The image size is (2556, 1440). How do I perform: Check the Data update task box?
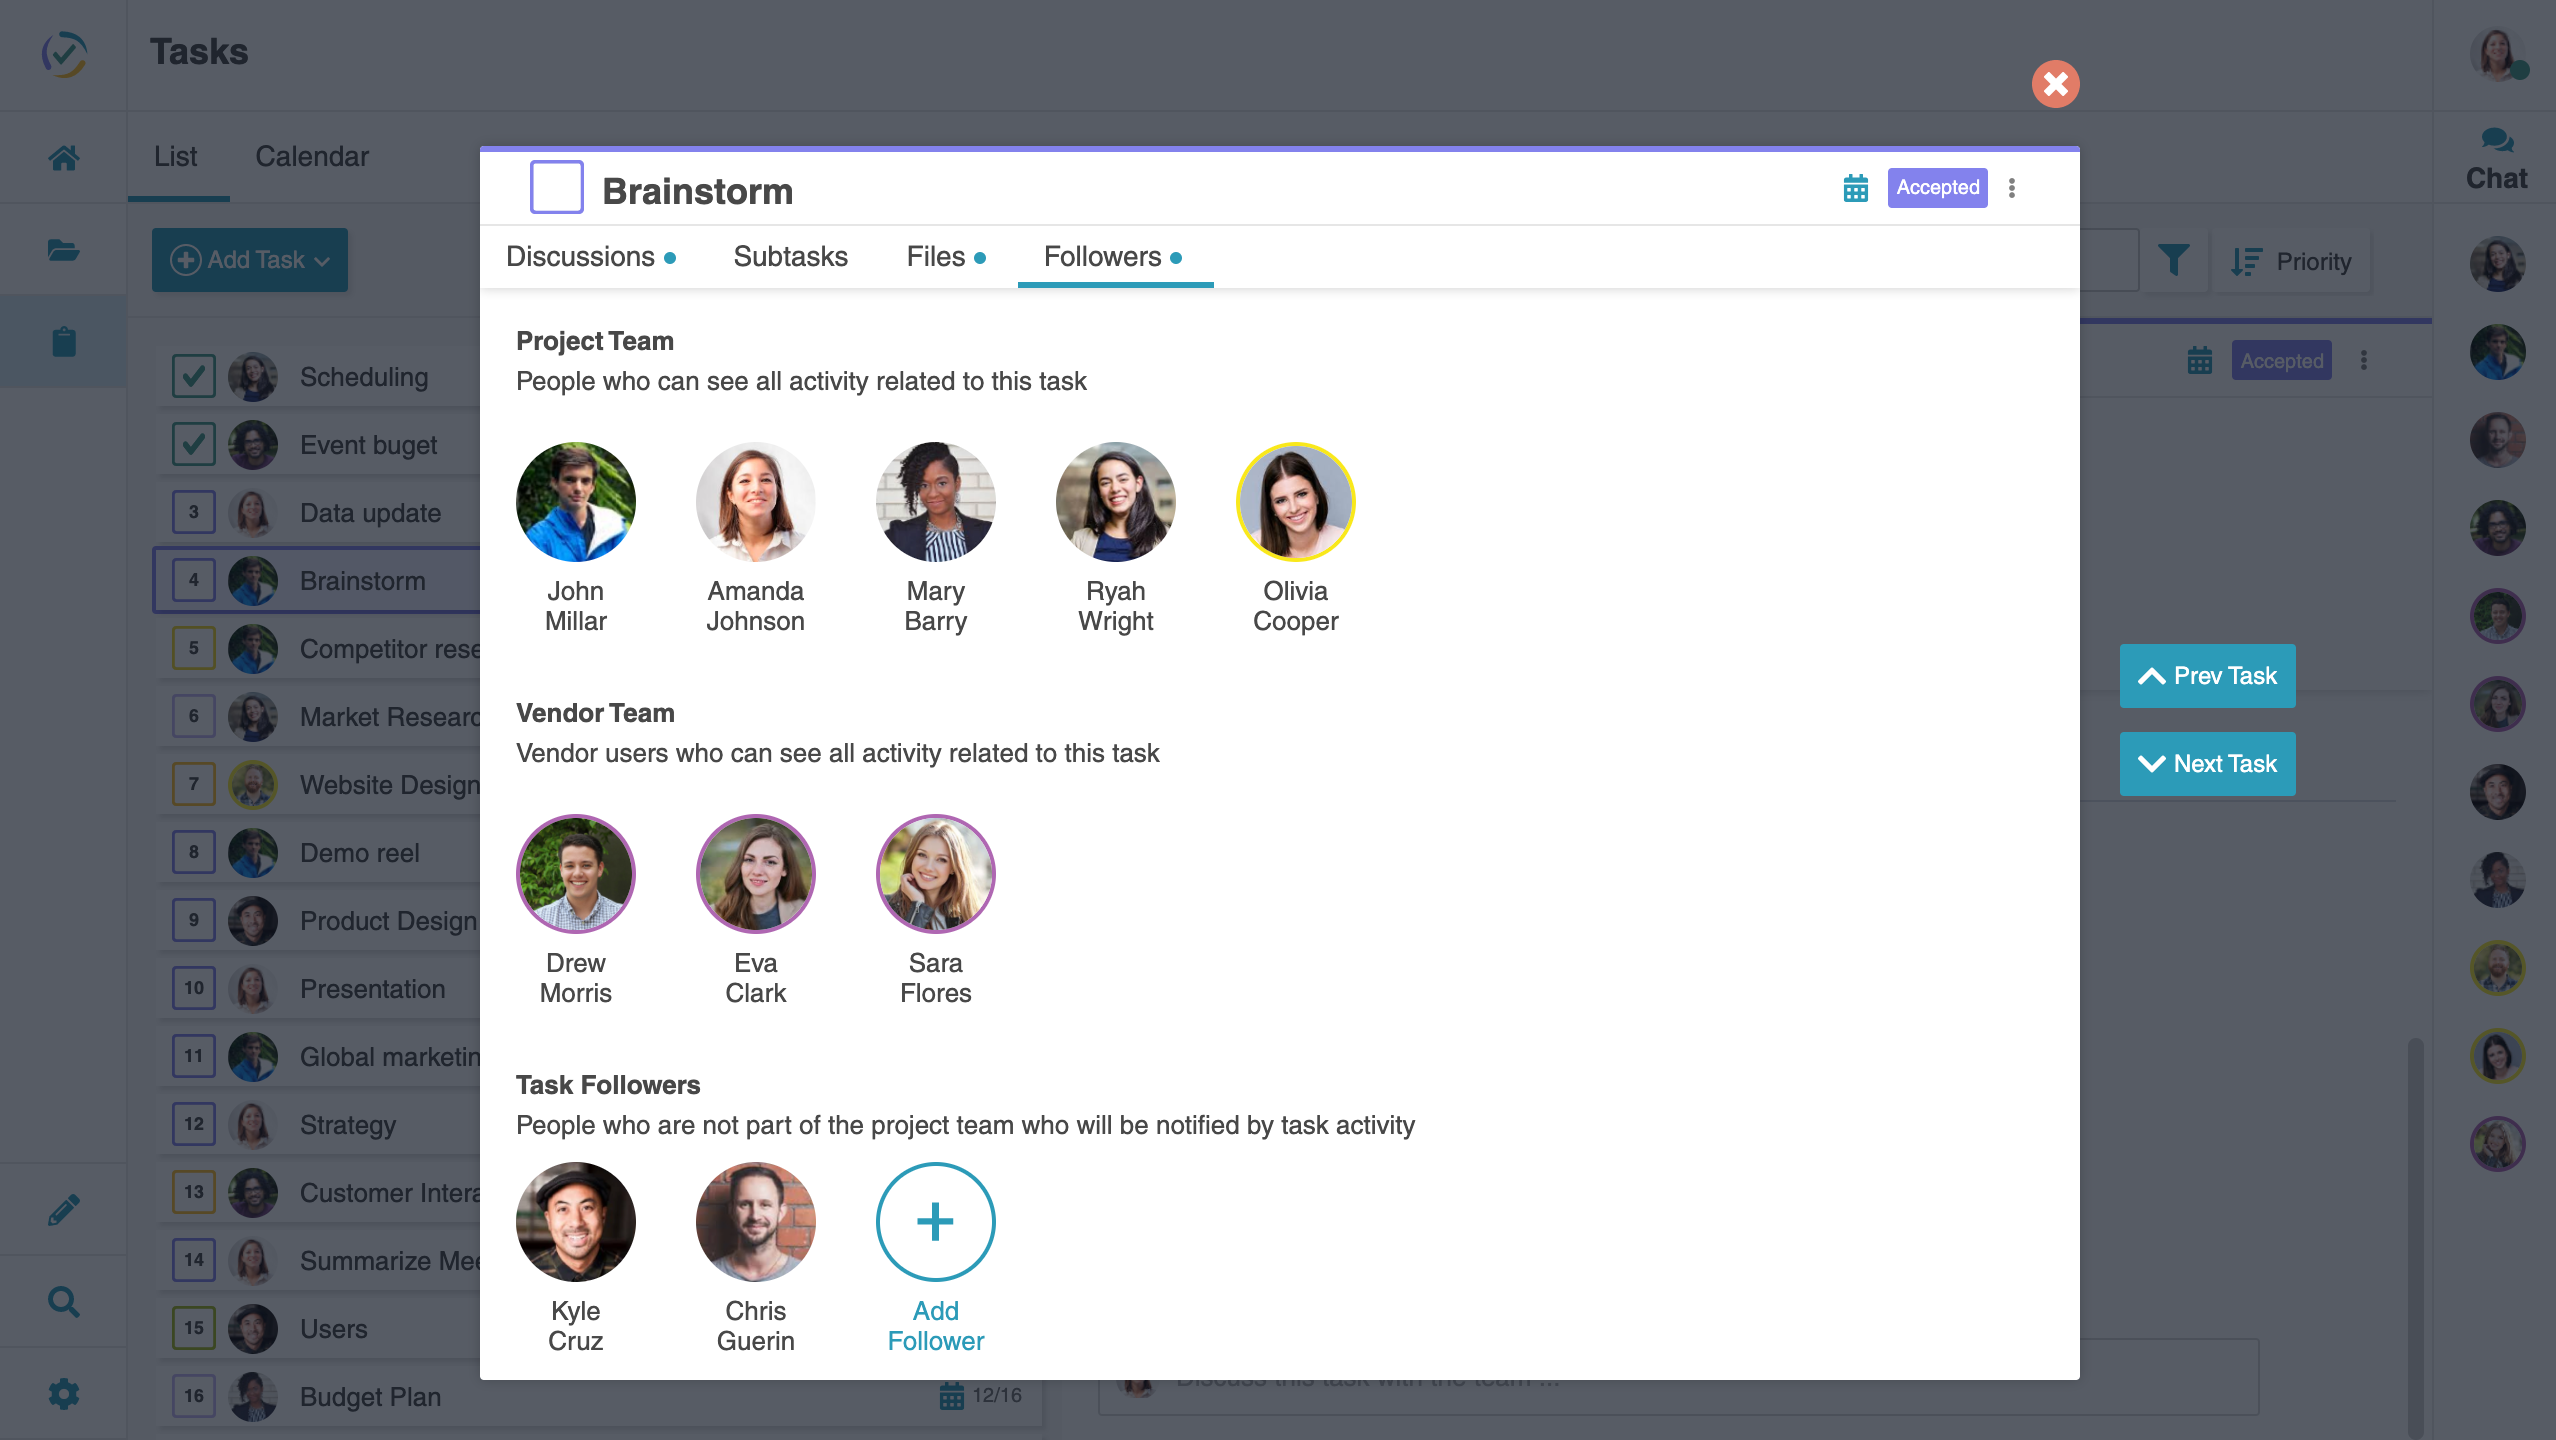coord(194,513)
